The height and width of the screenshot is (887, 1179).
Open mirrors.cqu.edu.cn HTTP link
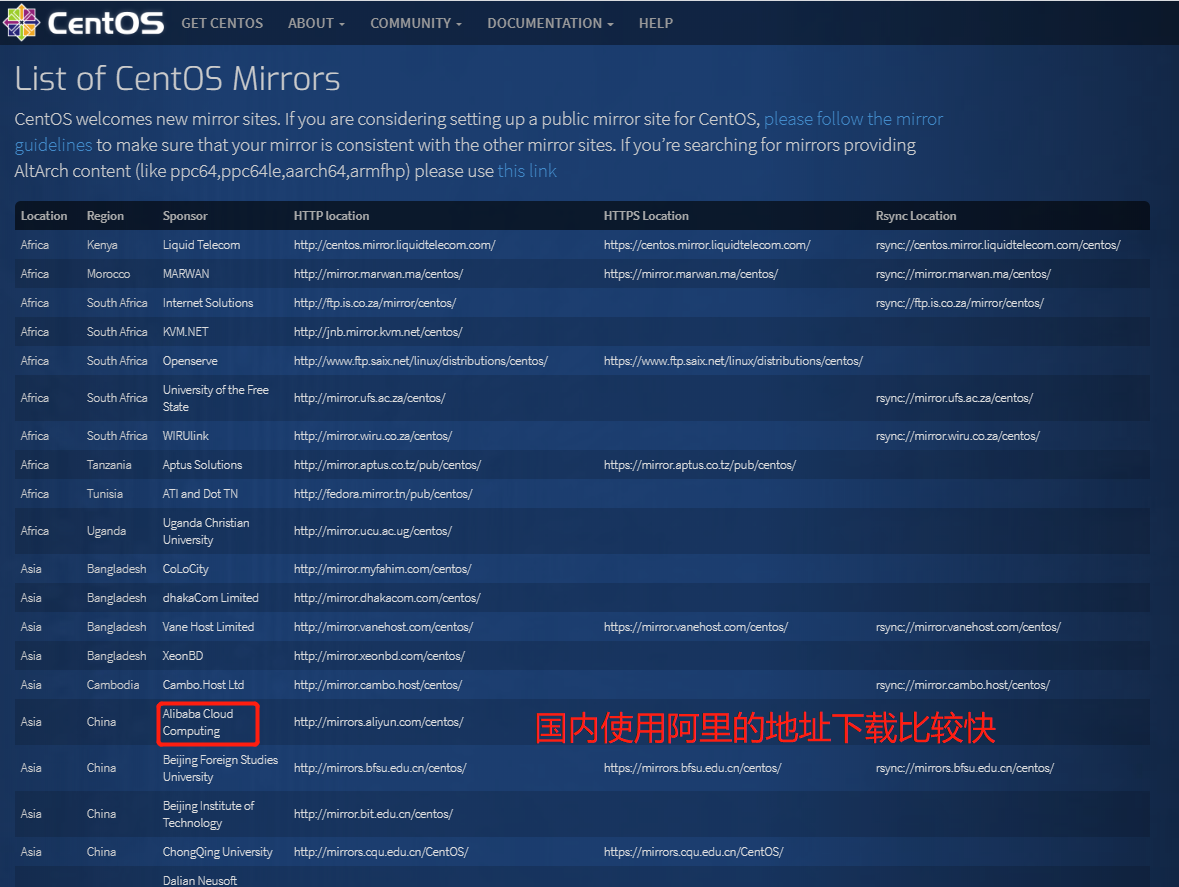380,852
